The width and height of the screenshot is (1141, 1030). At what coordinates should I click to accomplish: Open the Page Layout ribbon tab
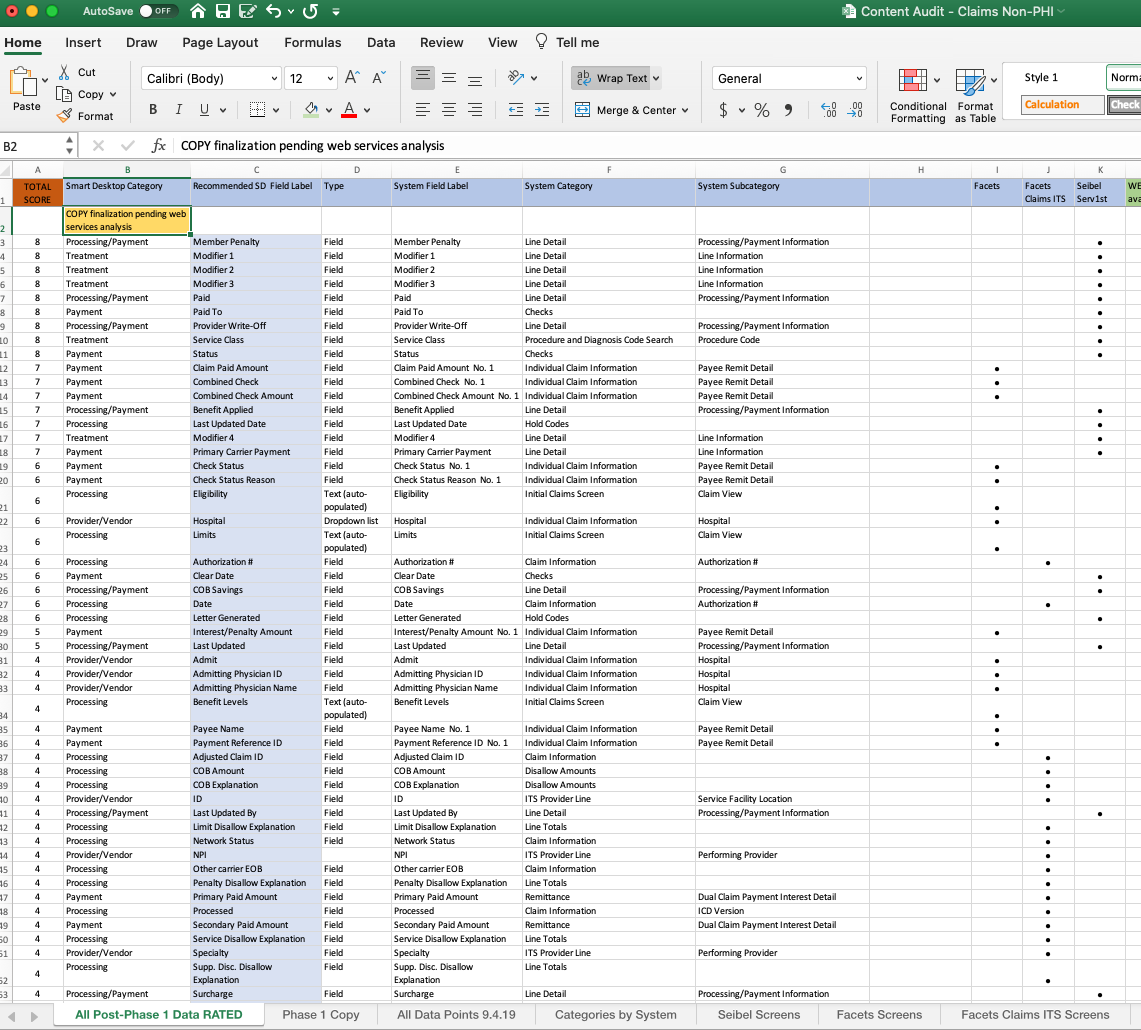pos(220,42)
